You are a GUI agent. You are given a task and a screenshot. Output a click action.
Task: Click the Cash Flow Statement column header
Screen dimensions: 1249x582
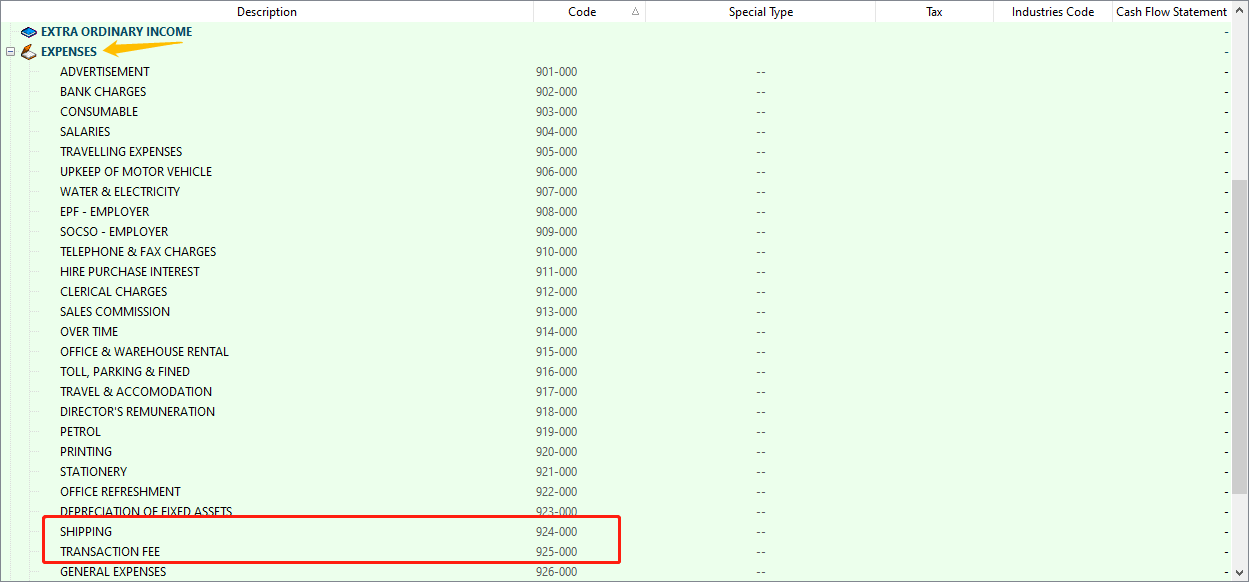(x=1171, y=12)
